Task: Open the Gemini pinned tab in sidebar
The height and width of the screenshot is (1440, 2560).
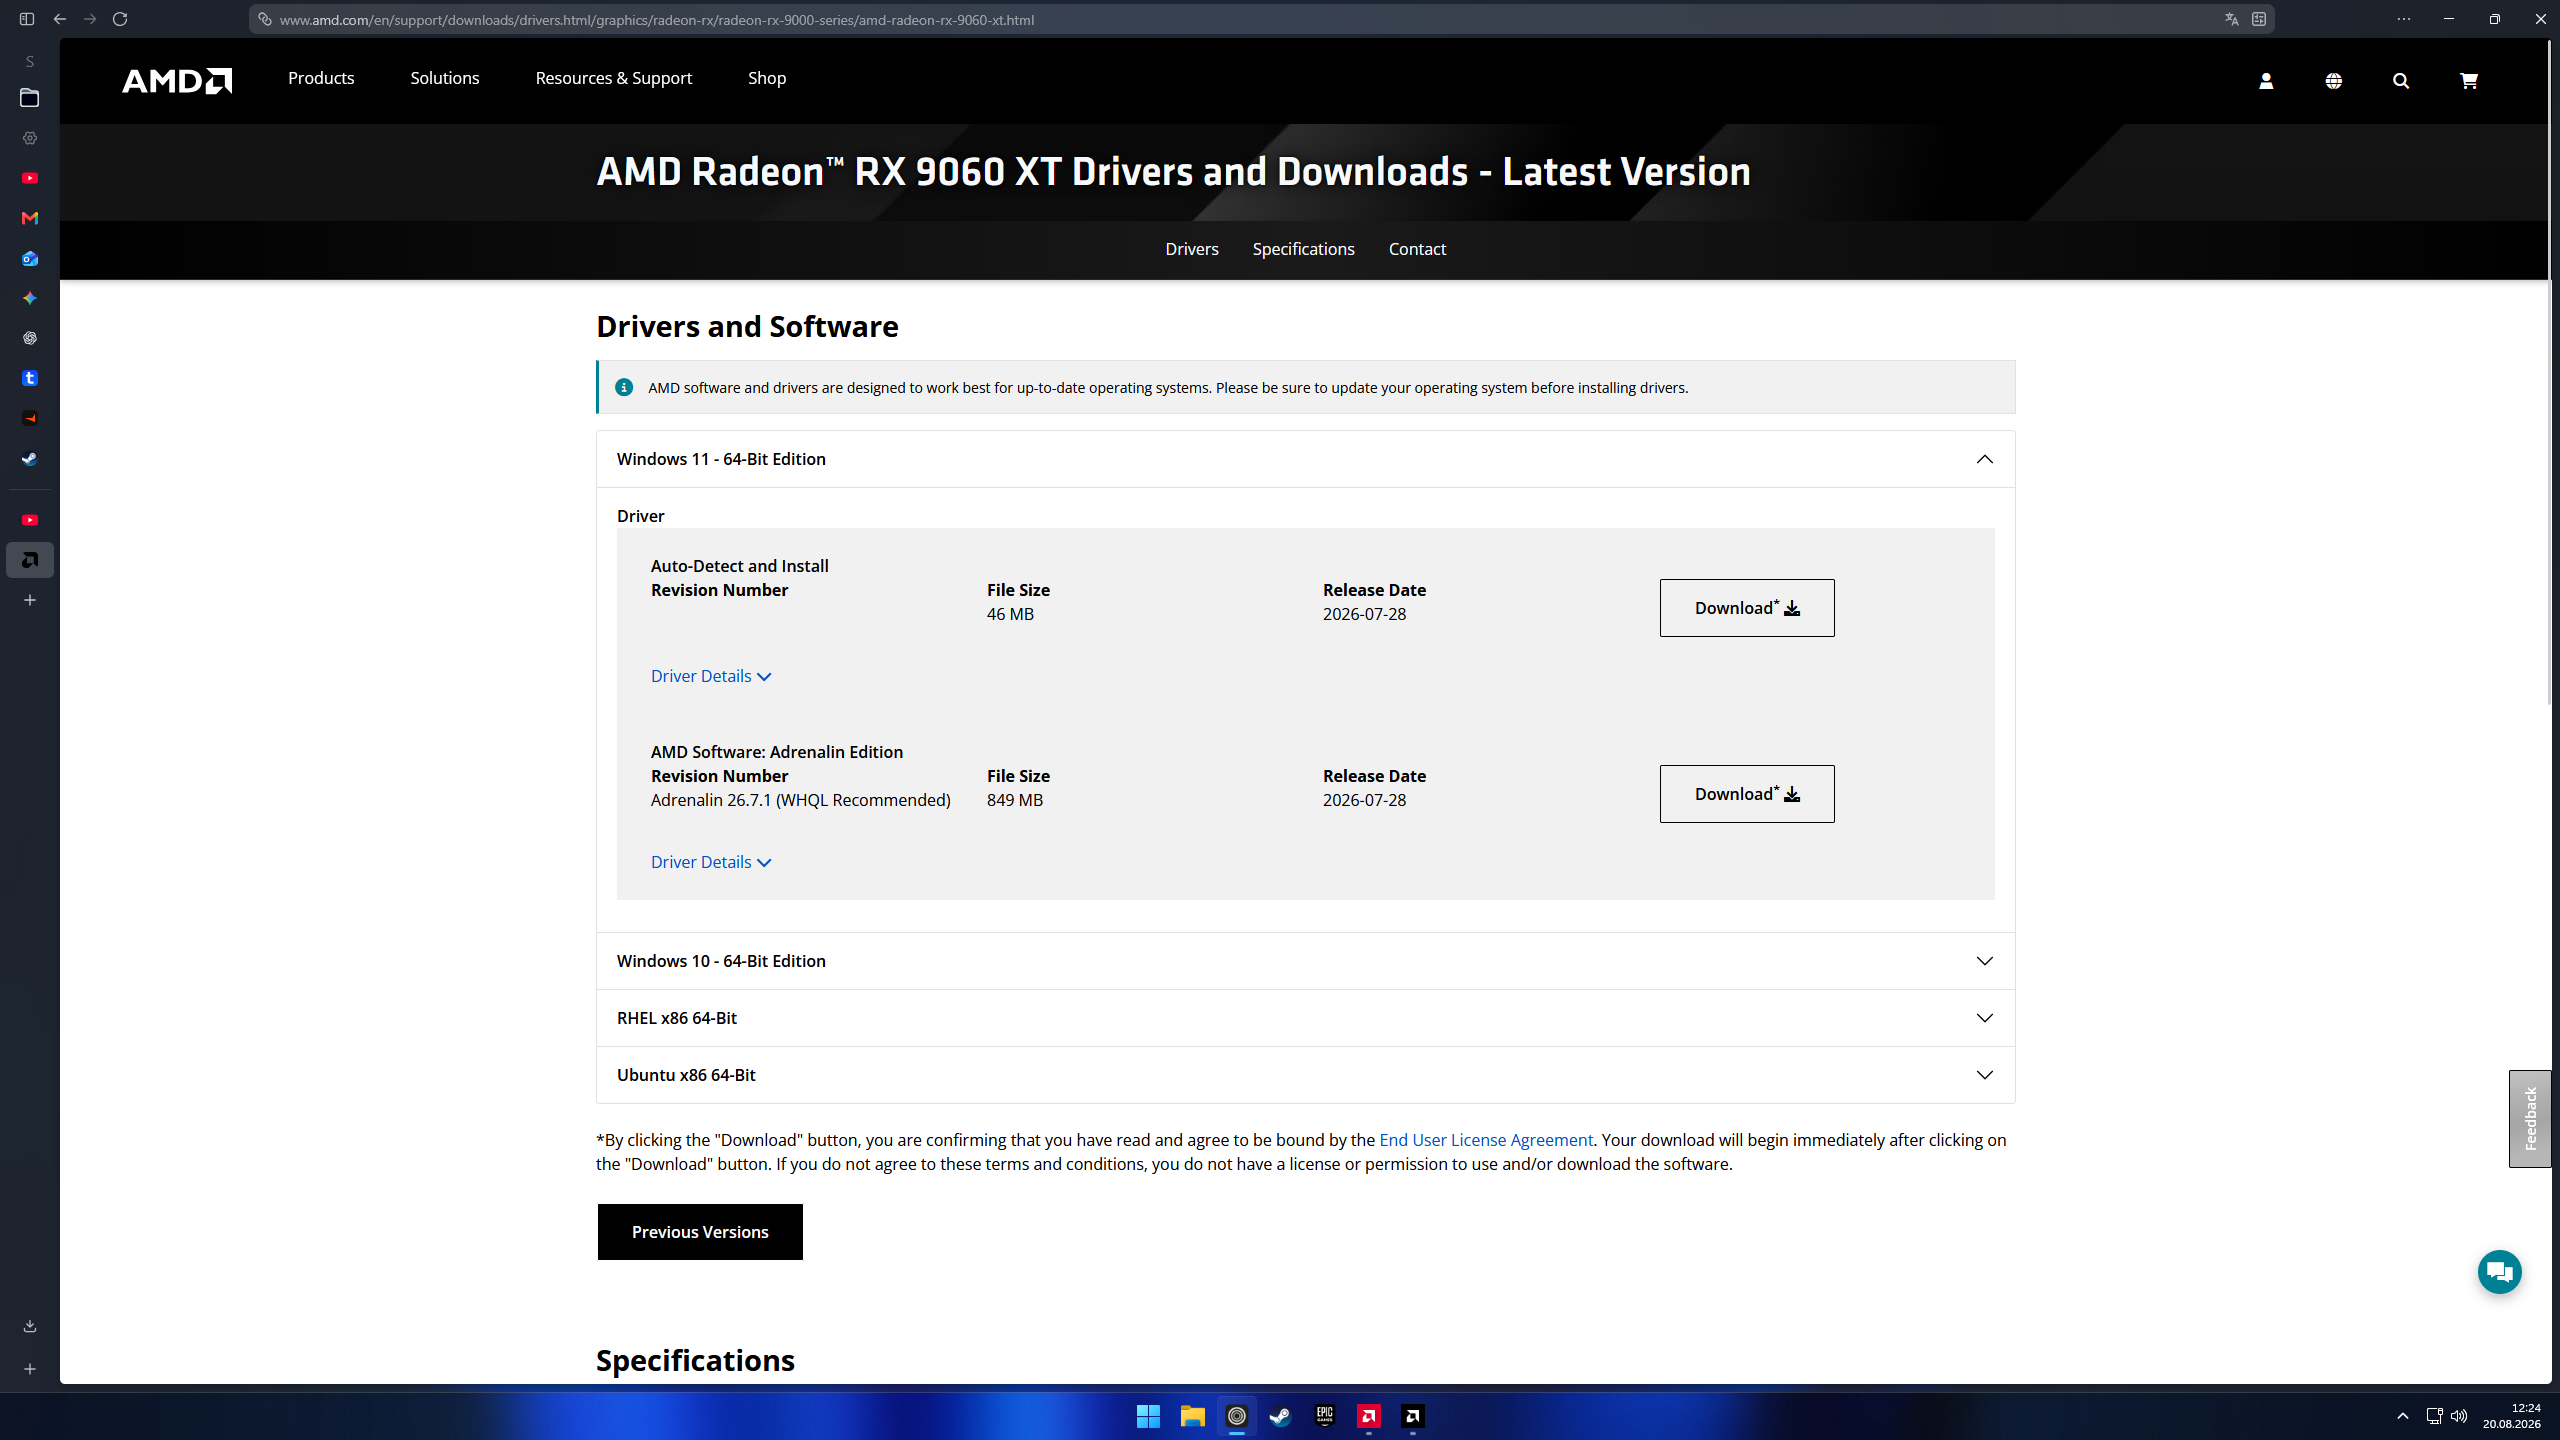Action: (30, 298)
